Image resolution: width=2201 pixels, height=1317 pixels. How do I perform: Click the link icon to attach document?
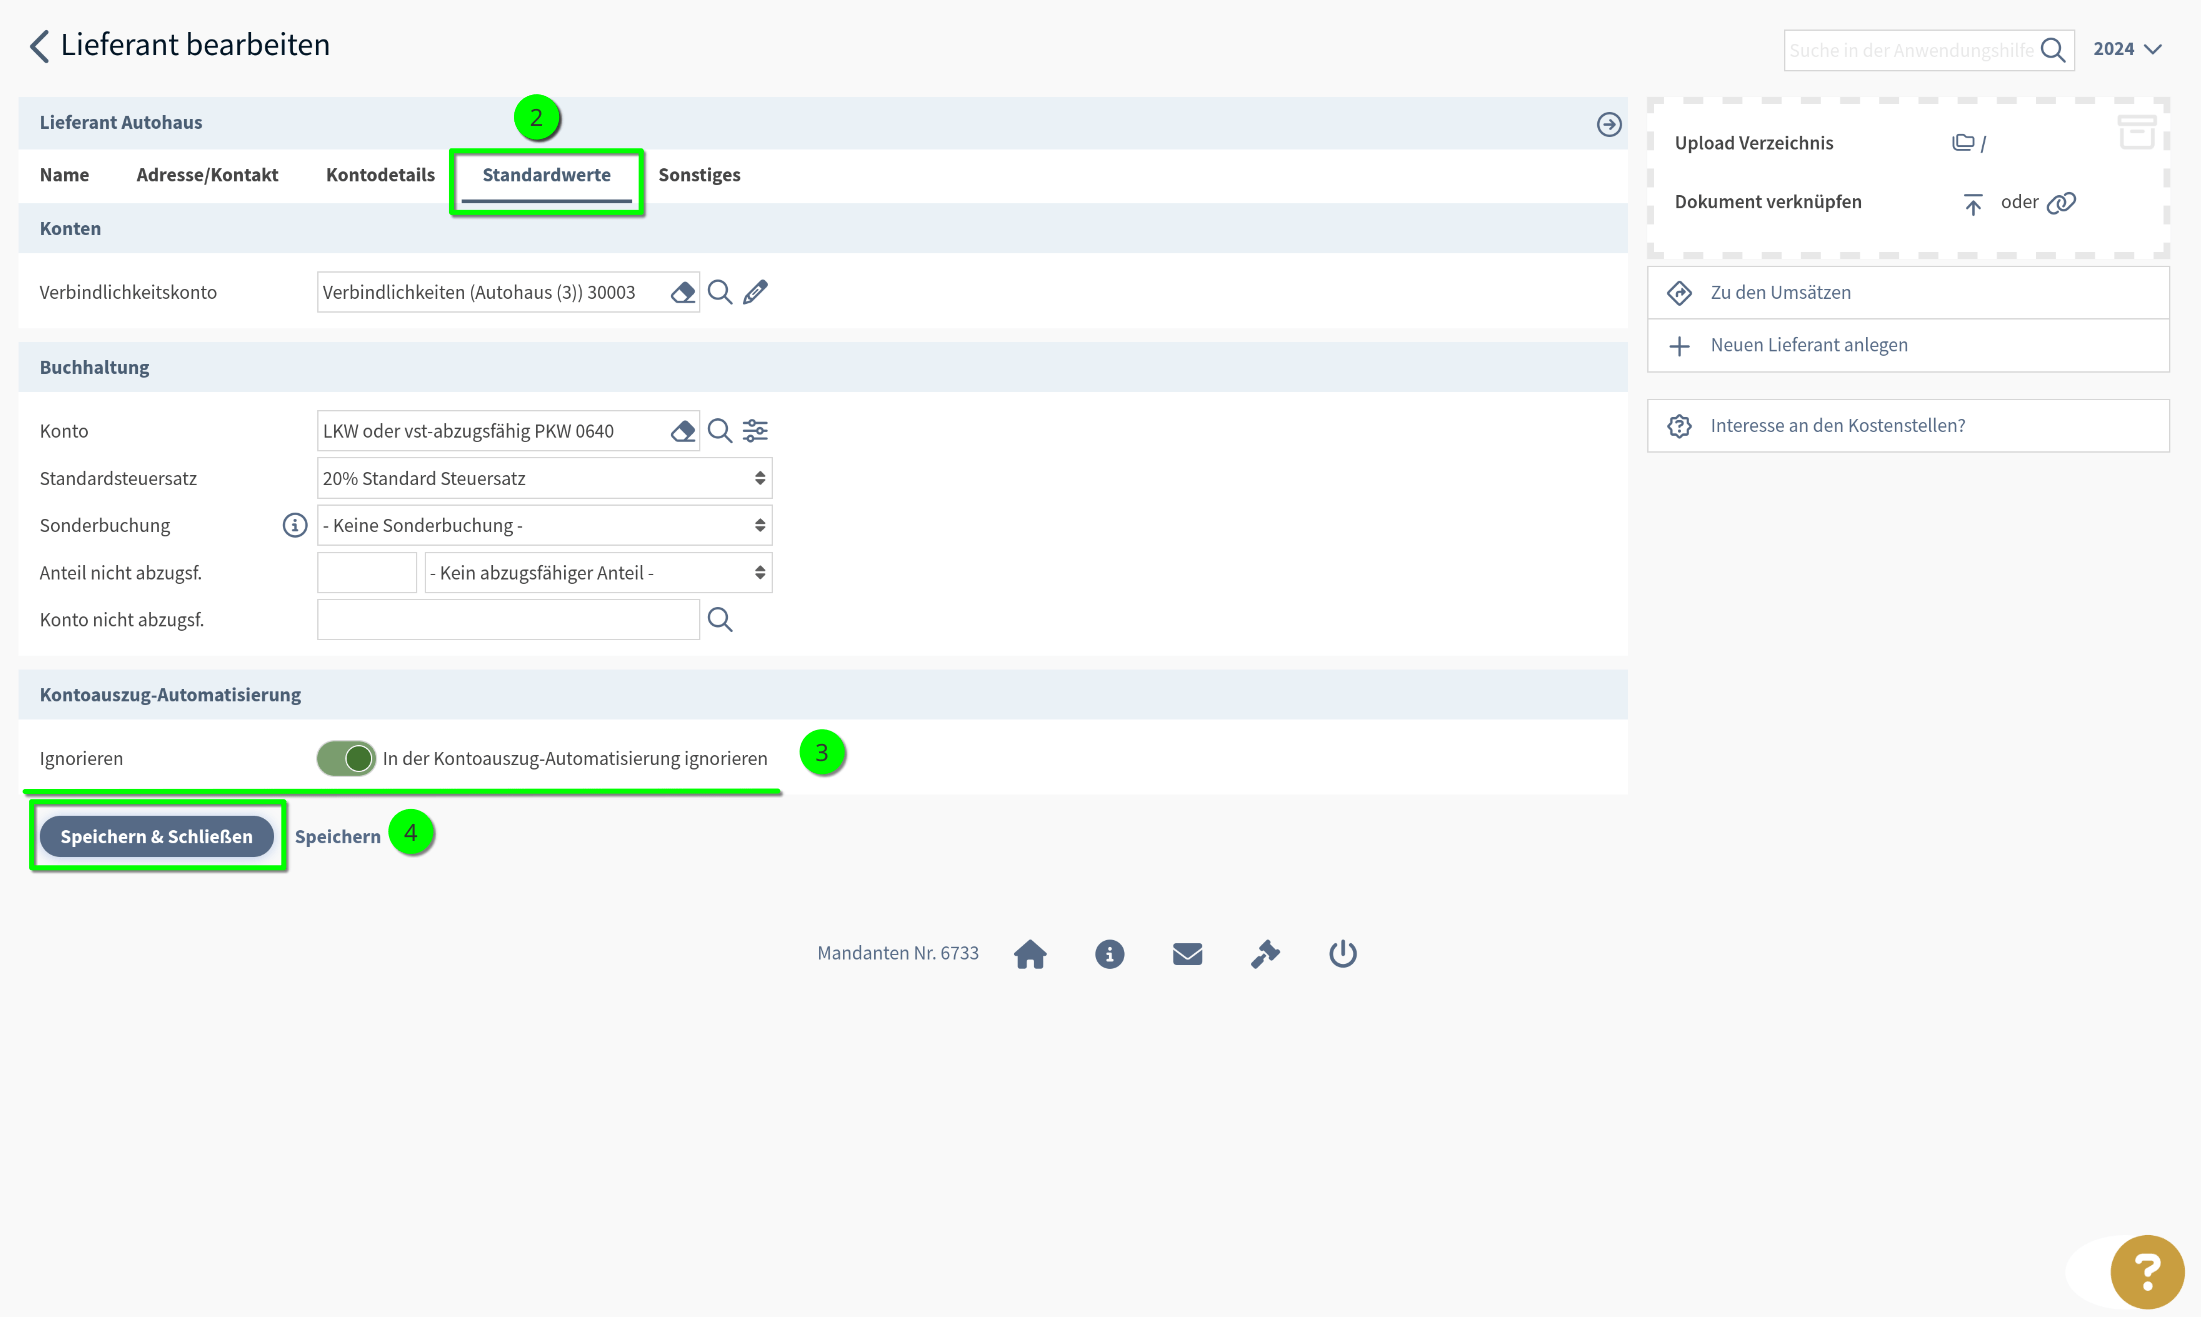click(2061, 203)
